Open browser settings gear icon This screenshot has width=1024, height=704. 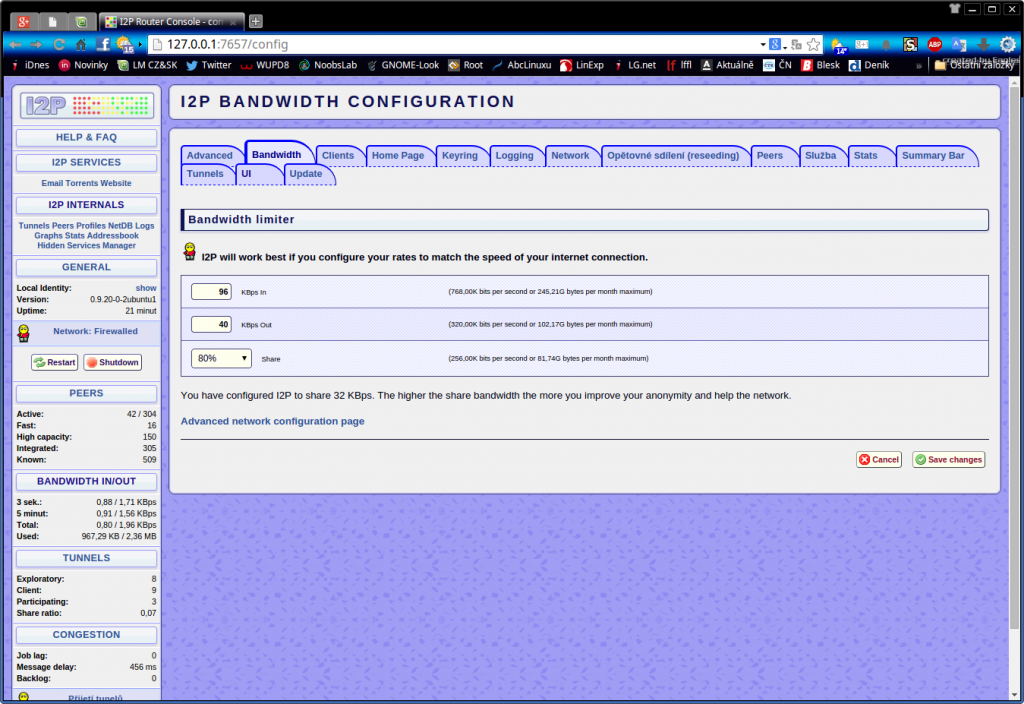[x=1008, y=44]
